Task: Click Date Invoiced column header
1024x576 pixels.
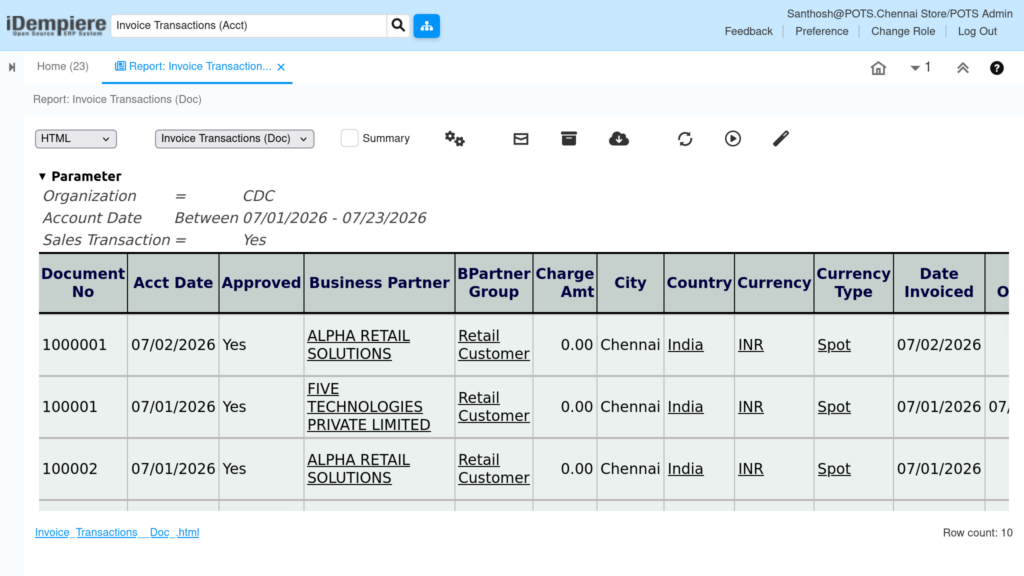Action: click(938, 283)
